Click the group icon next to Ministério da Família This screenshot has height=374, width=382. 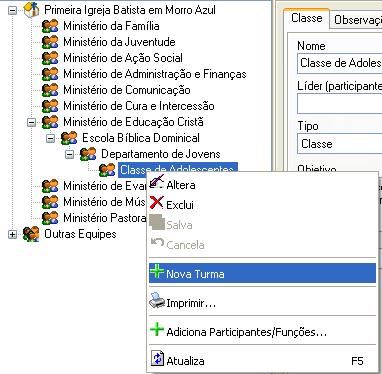point(50,26)
